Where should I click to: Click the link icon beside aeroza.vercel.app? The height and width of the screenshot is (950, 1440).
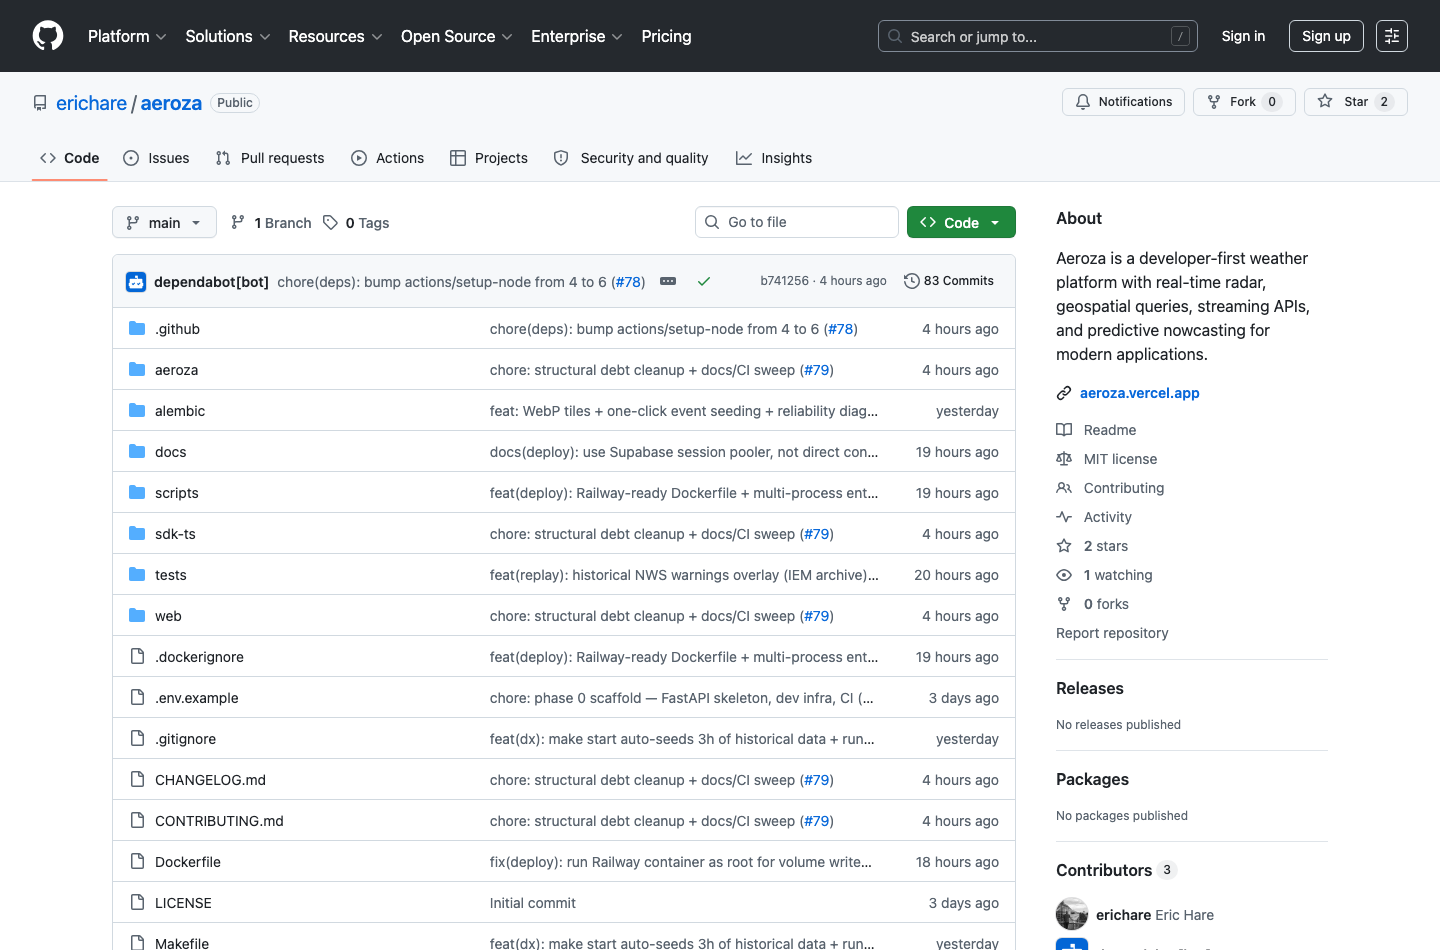(1064, 393)
